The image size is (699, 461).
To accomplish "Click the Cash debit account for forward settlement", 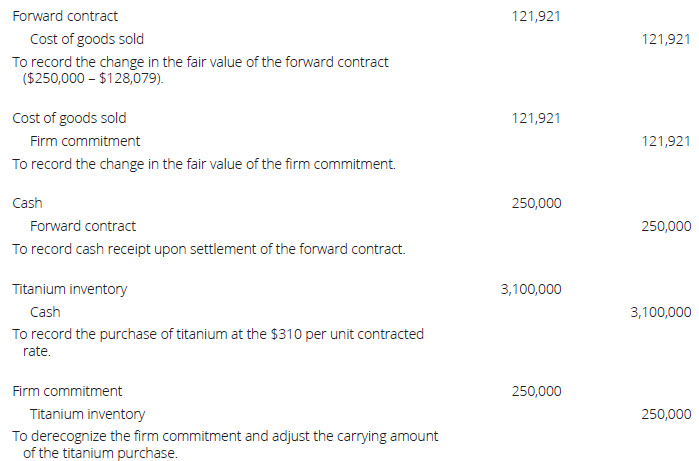I will tap(27, 203).
